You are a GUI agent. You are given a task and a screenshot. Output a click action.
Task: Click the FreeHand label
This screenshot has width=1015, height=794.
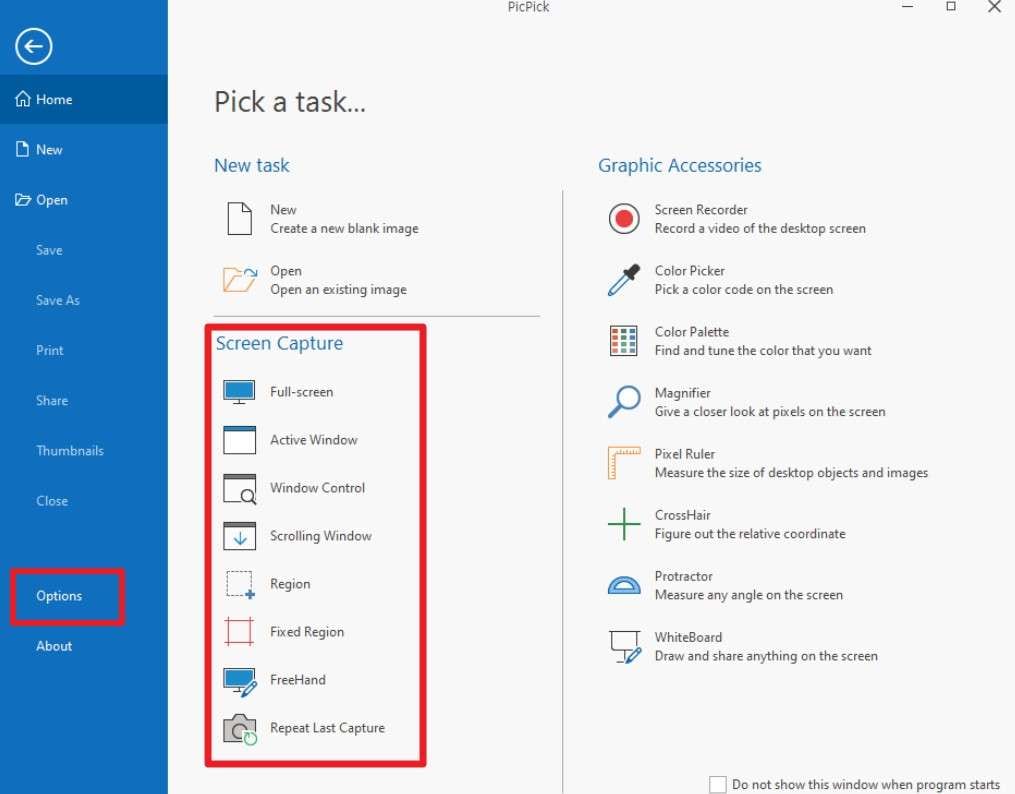point(298,679)
